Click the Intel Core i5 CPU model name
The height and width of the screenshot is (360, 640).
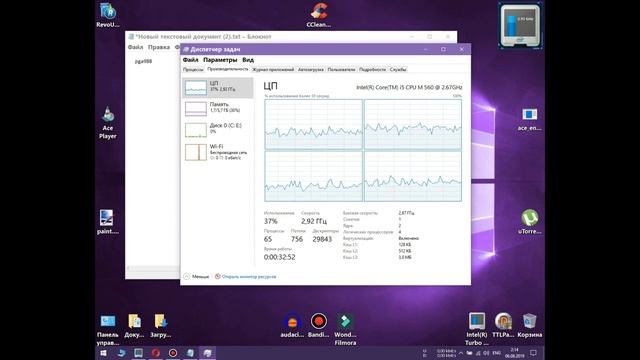pos(409,87)
